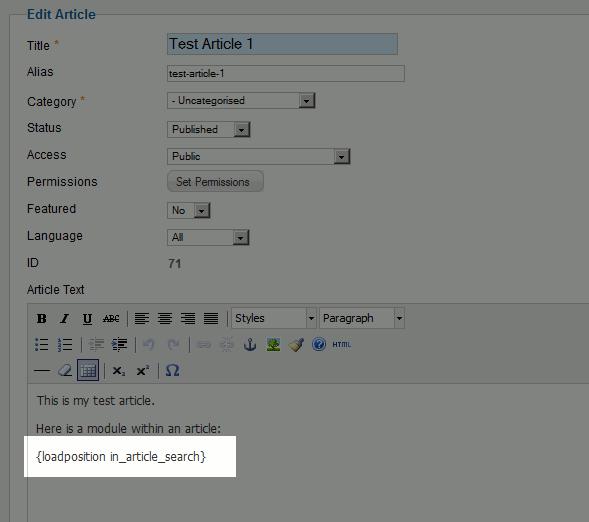
Task: Click the Set Permissions button
Action: point(215,181)
